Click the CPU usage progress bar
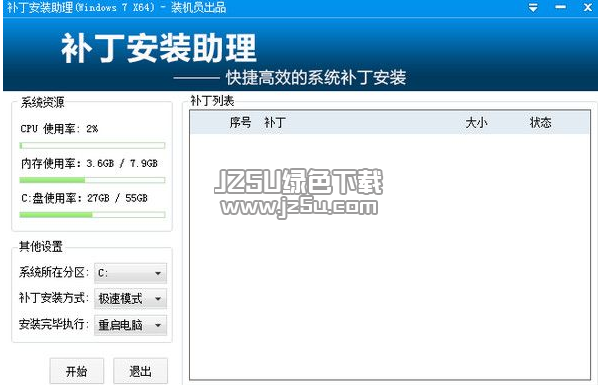The image size is (598, 385). 92,145
